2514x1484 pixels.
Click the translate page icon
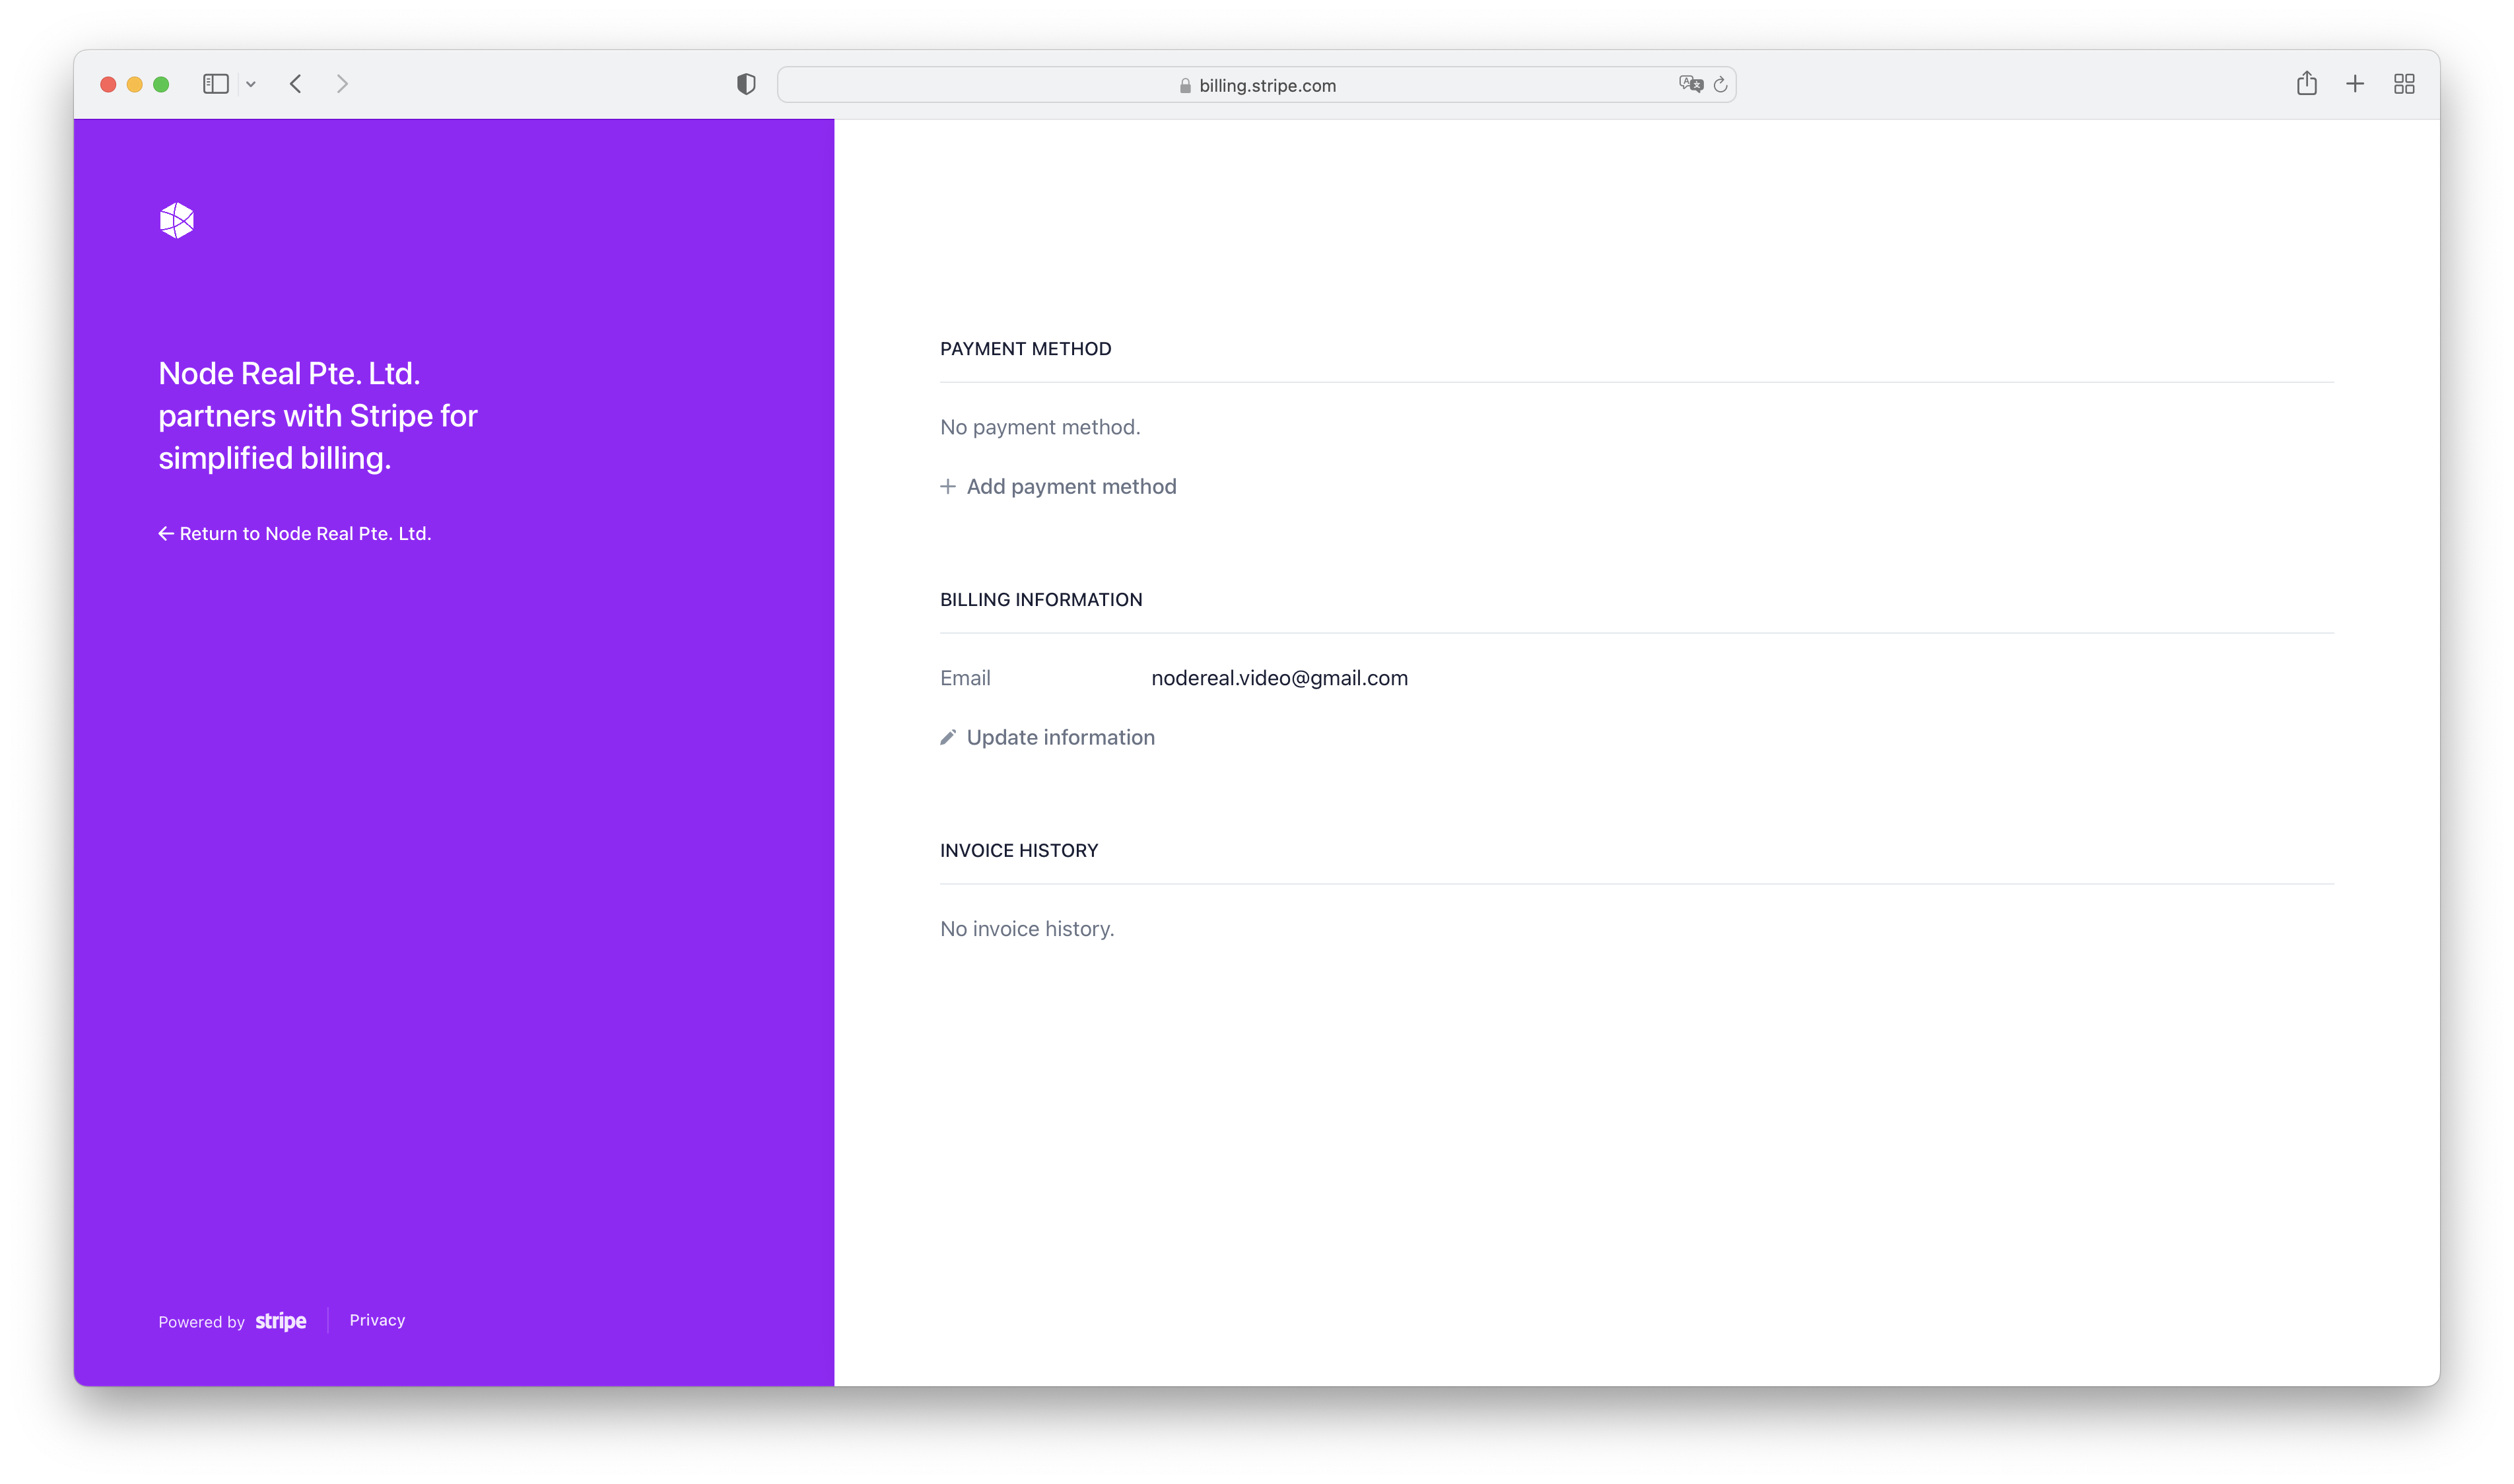click(1690, 85)
